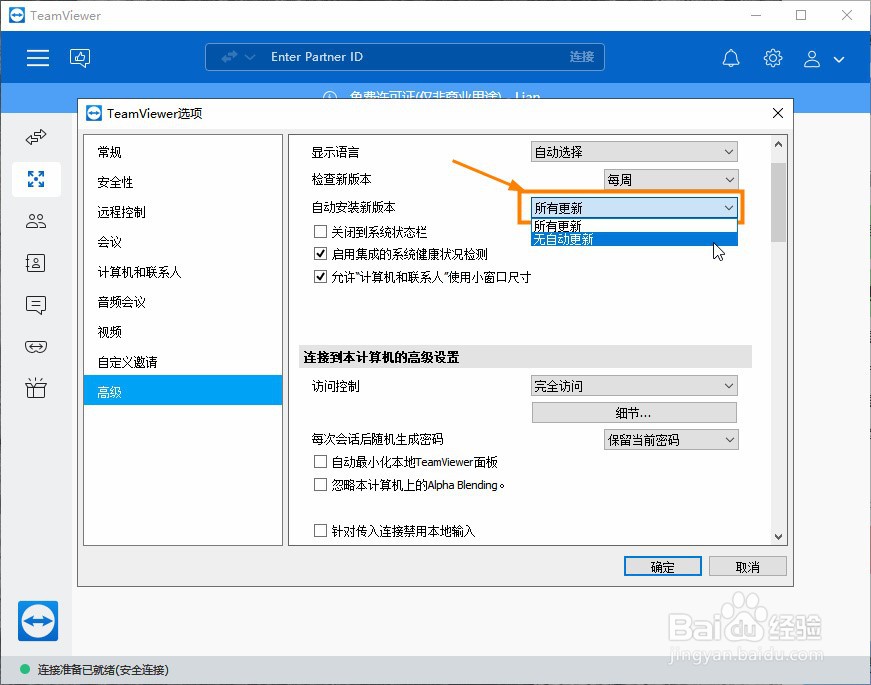Open the hamburger menu in TeamViewer header
Viewport: 871px width, 685px height.
pos(38,57)
